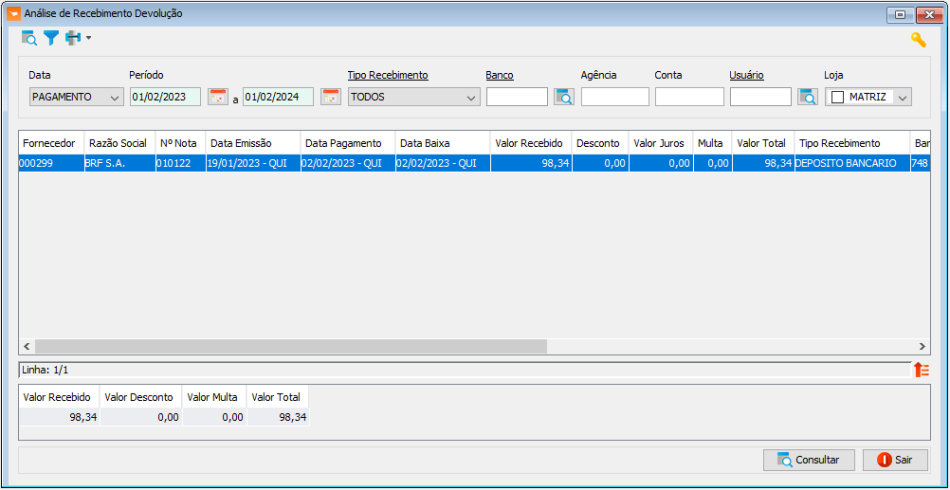Expand the Data dropdown showing PAGAMENTO

(115, 97)
